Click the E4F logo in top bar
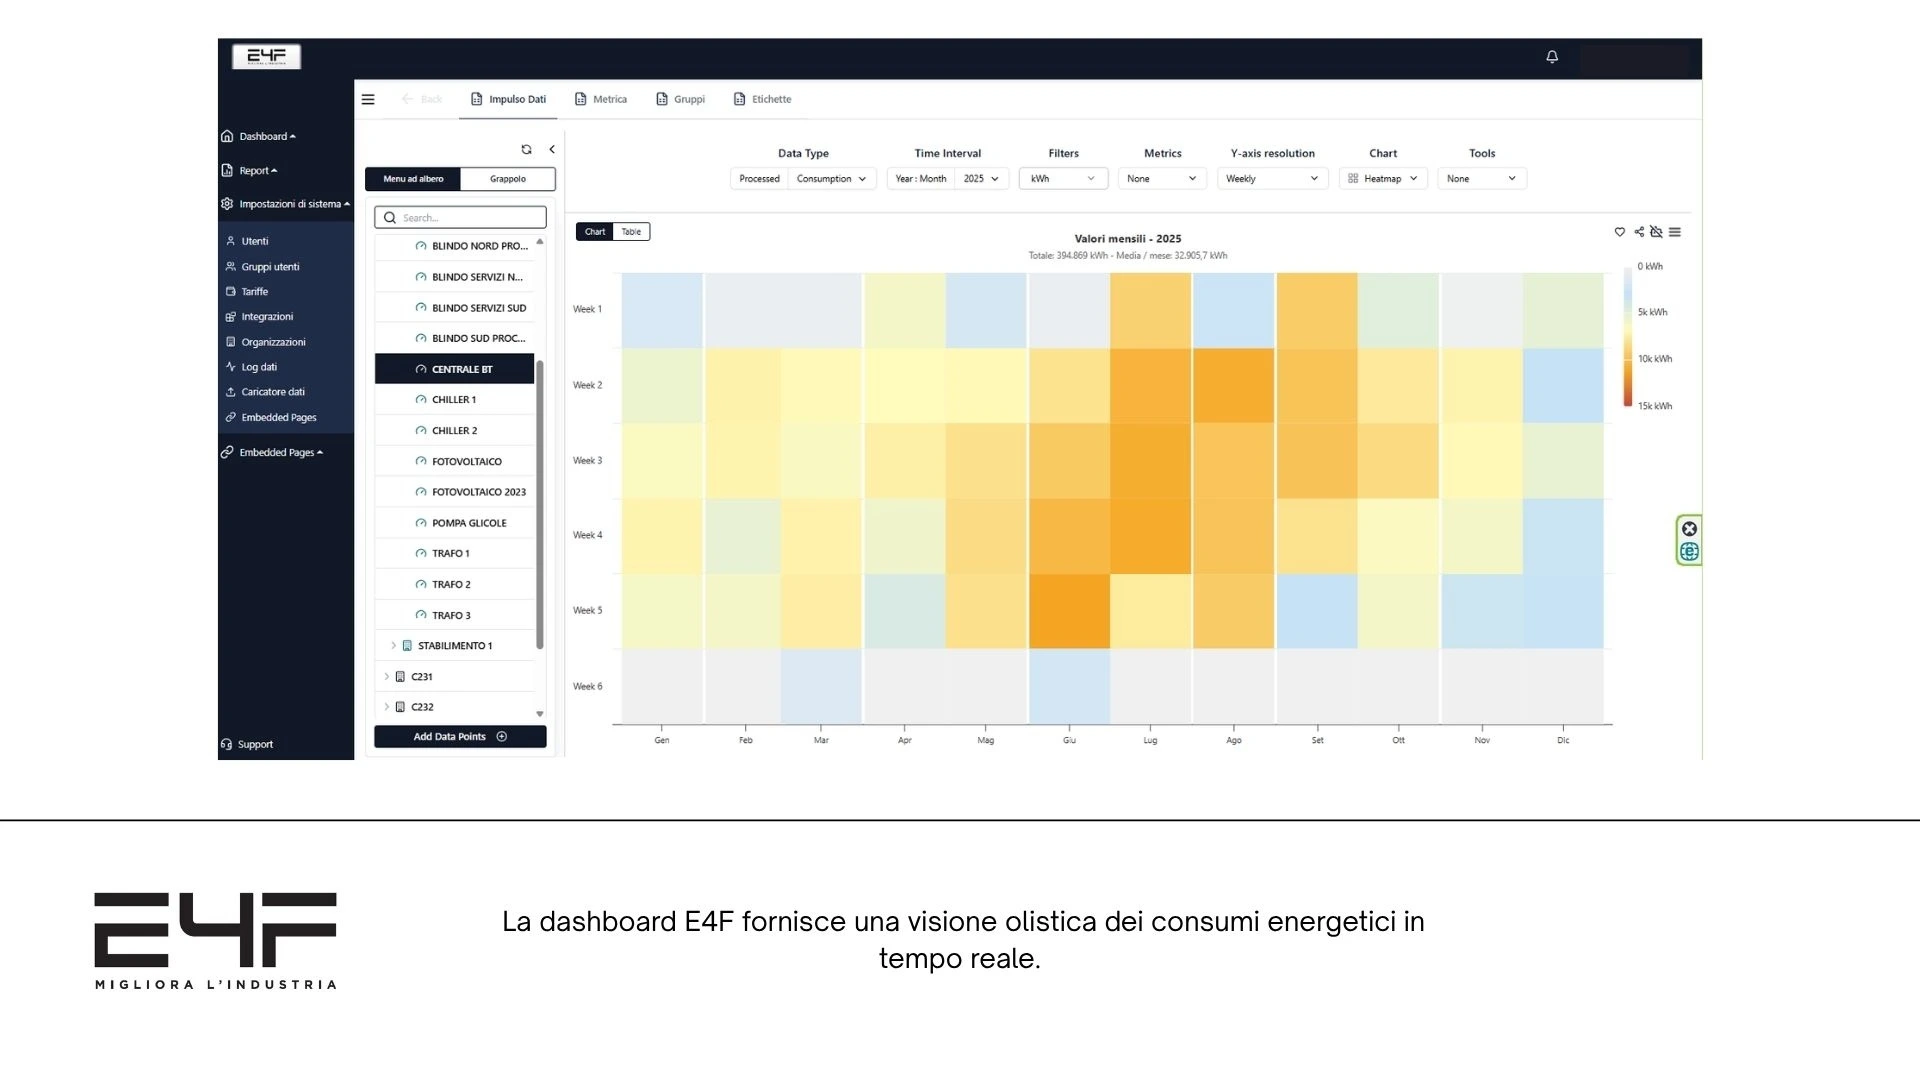The height and width of the screenshot is (1080, 1920). pyautogui.click(x=266, y=56)
